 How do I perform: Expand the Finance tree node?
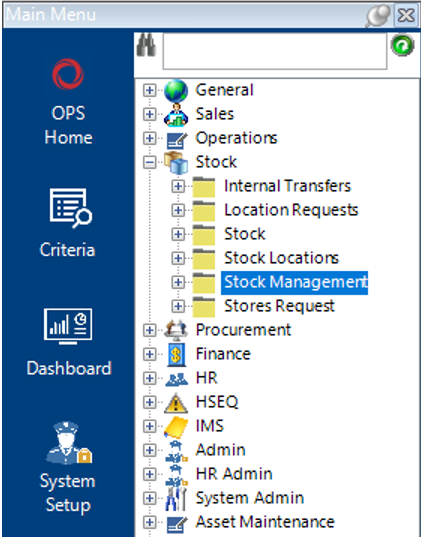[149, 354]
